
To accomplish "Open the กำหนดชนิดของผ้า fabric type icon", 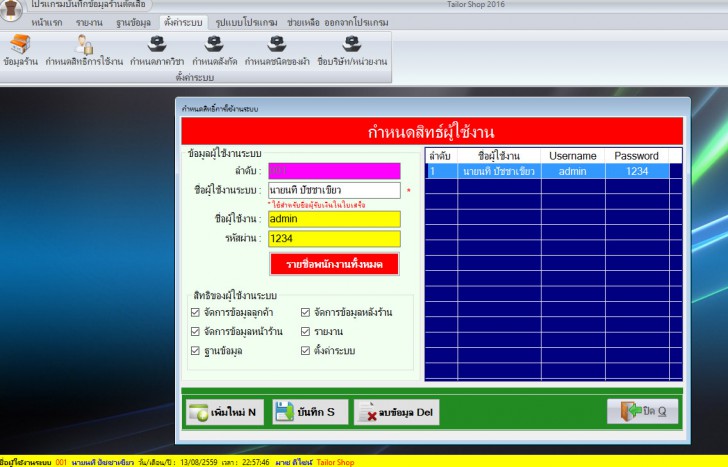I will tap(277, 50).
